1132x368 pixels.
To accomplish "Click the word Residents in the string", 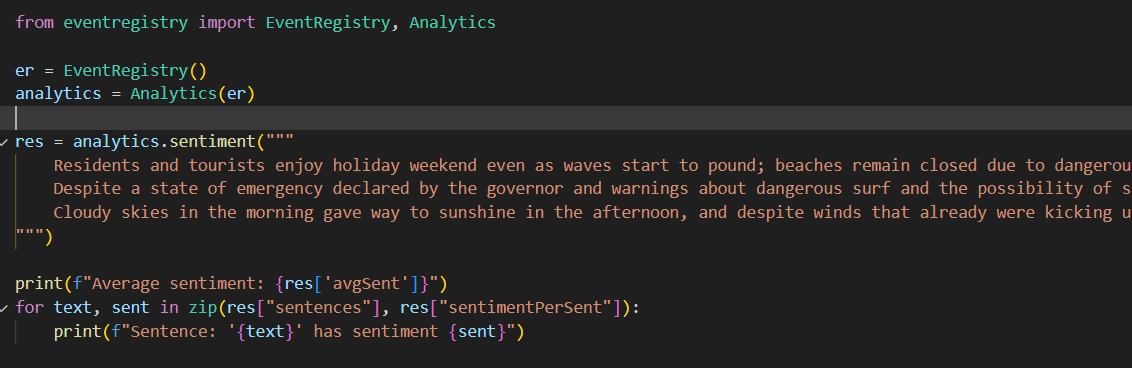I will click(x=97, y=165).
